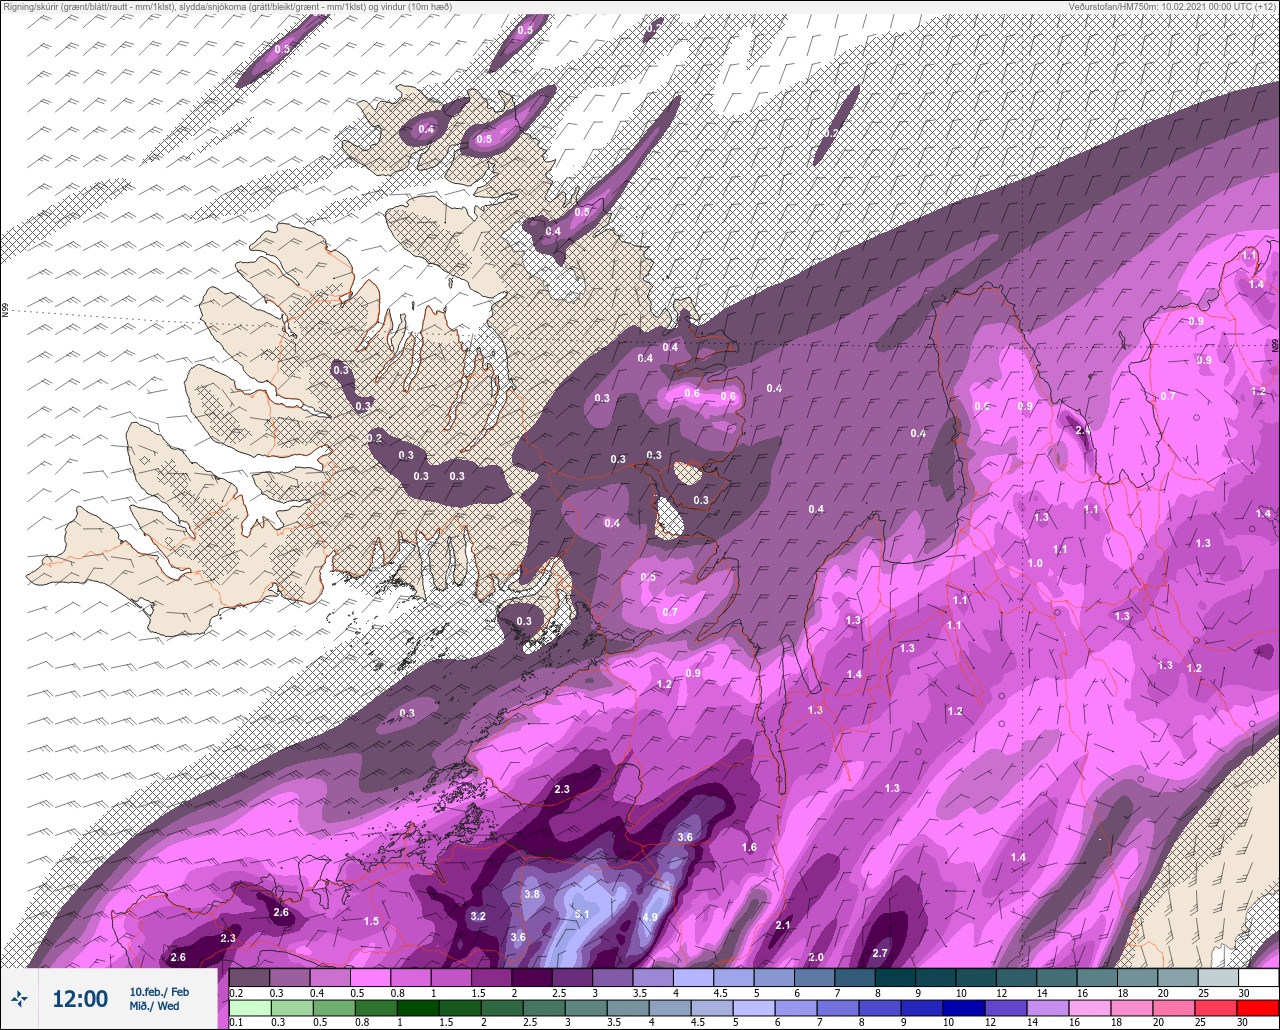Click the top-row white legend swatch starting at 30
The width and height of the screenshot is (1280, 1030).
[x=1258, y=977]
